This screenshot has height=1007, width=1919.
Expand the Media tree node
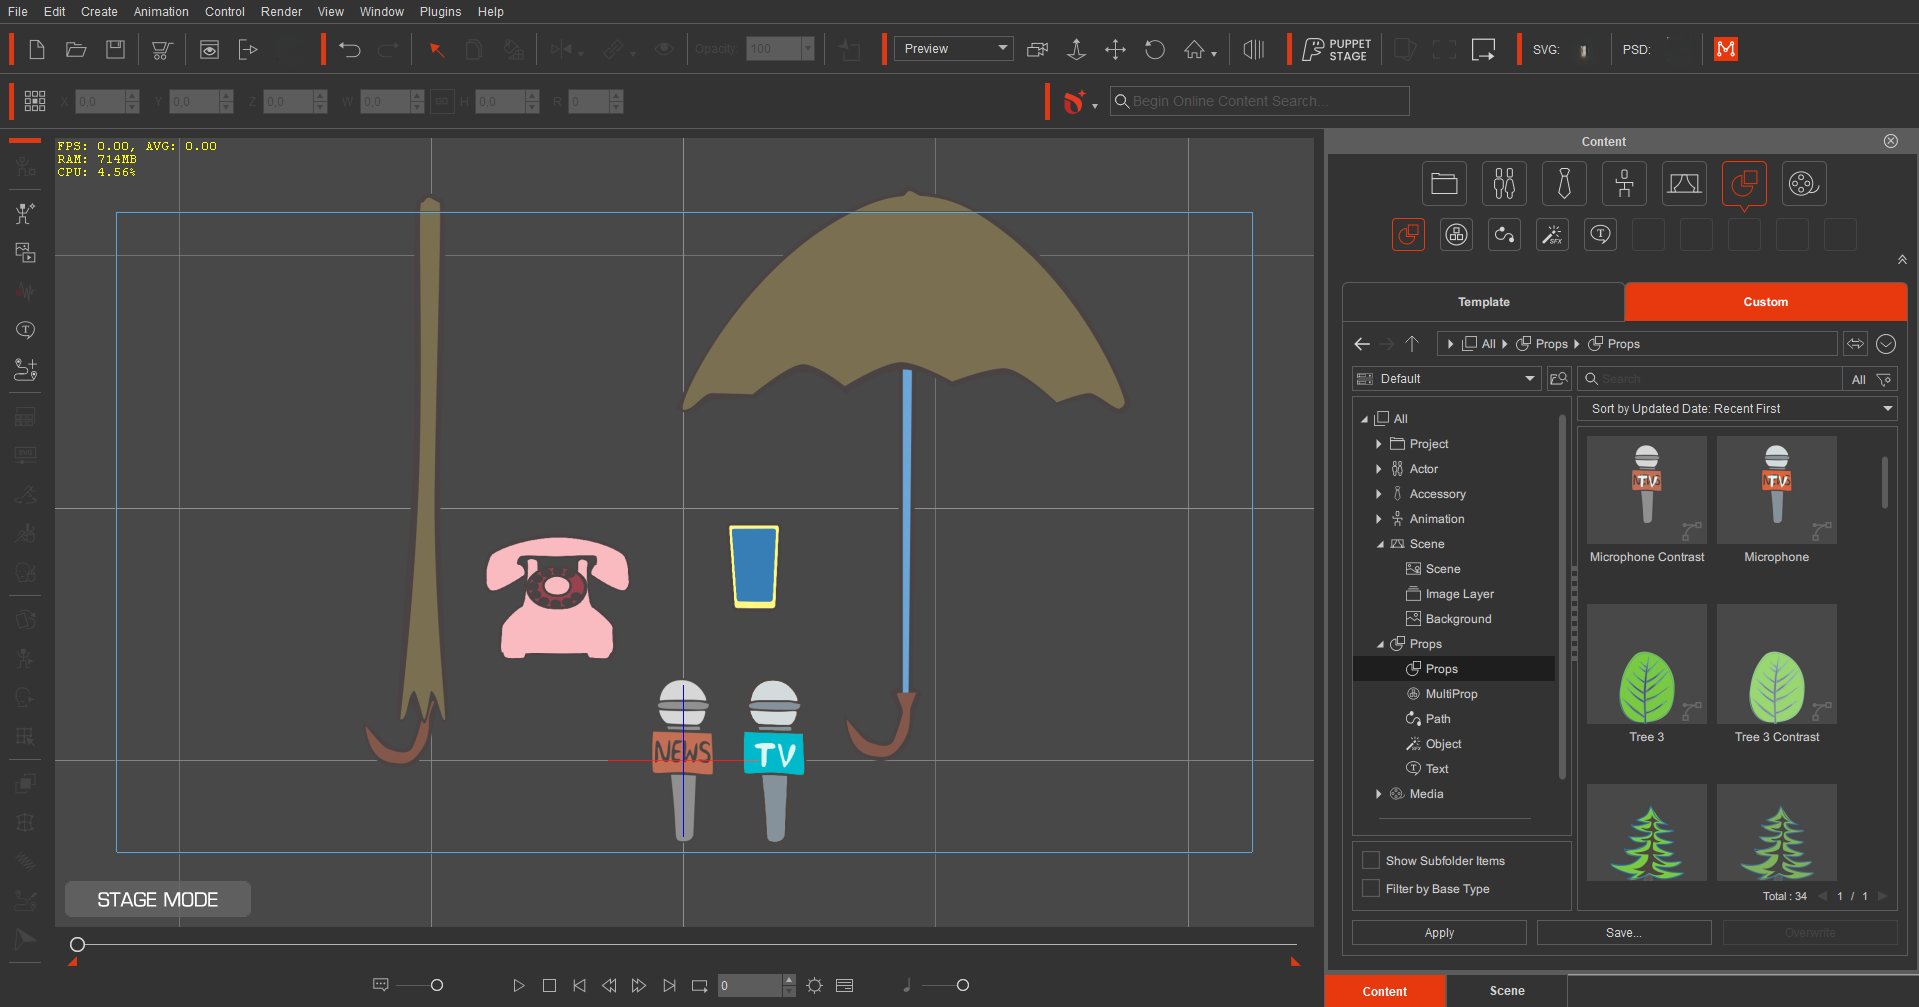(1379, 793)
